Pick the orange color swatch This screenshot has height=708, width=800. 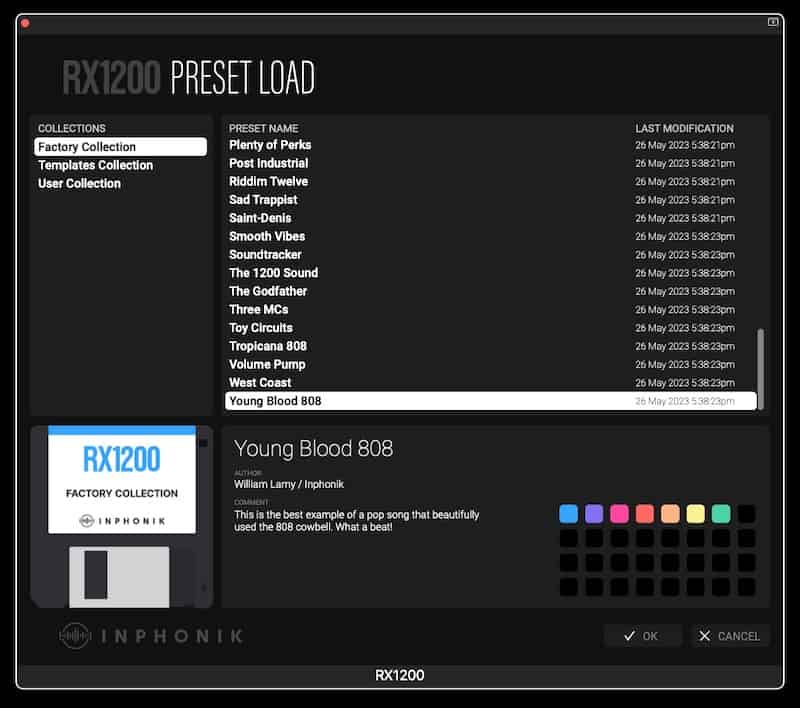pos(670,514)
